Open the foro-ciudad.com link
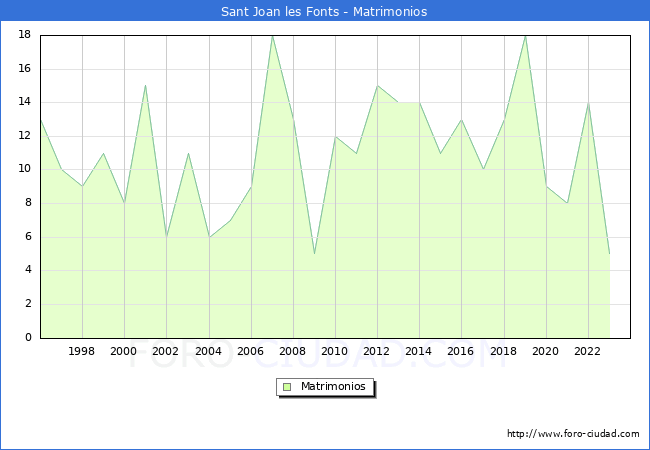The image size is (650, 450). click(x=573, y=434)
